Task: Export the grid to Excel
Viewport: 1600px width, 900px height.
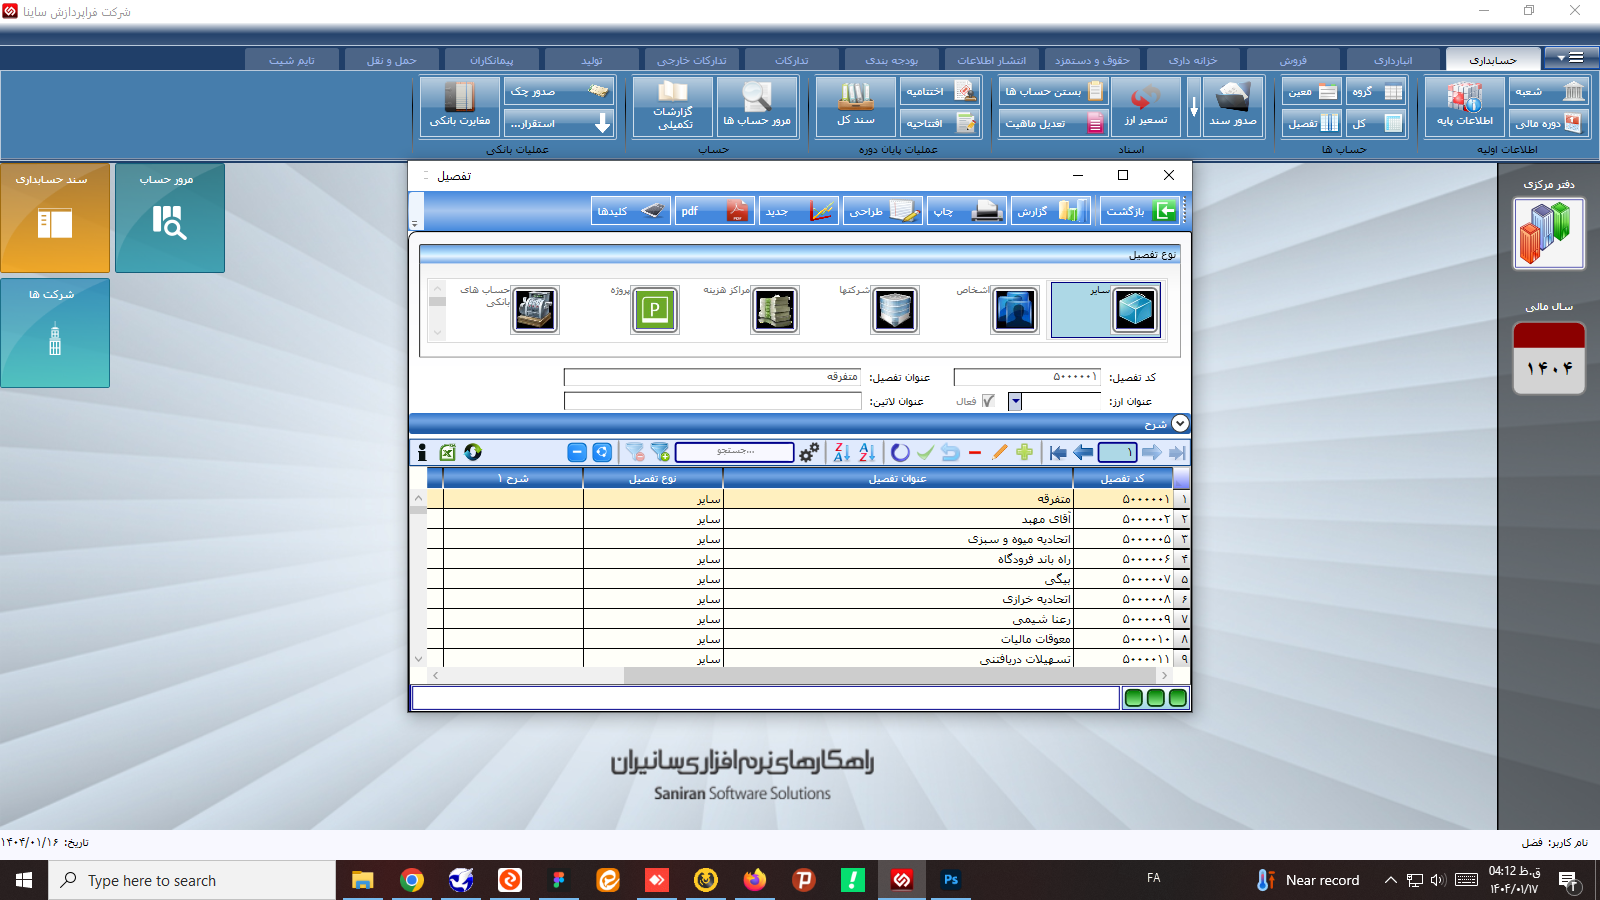Action: coord(445,452)
